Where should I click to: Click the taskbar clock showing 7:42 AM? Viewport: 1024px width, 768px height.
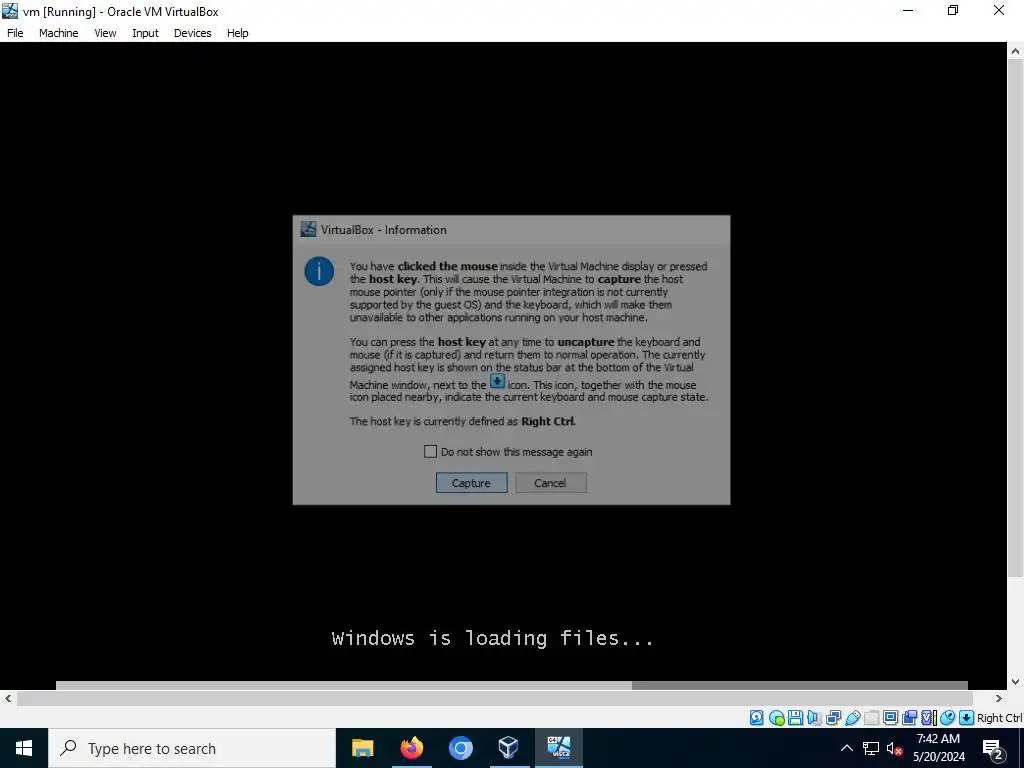pyautogui.click(x=938, y=748)
